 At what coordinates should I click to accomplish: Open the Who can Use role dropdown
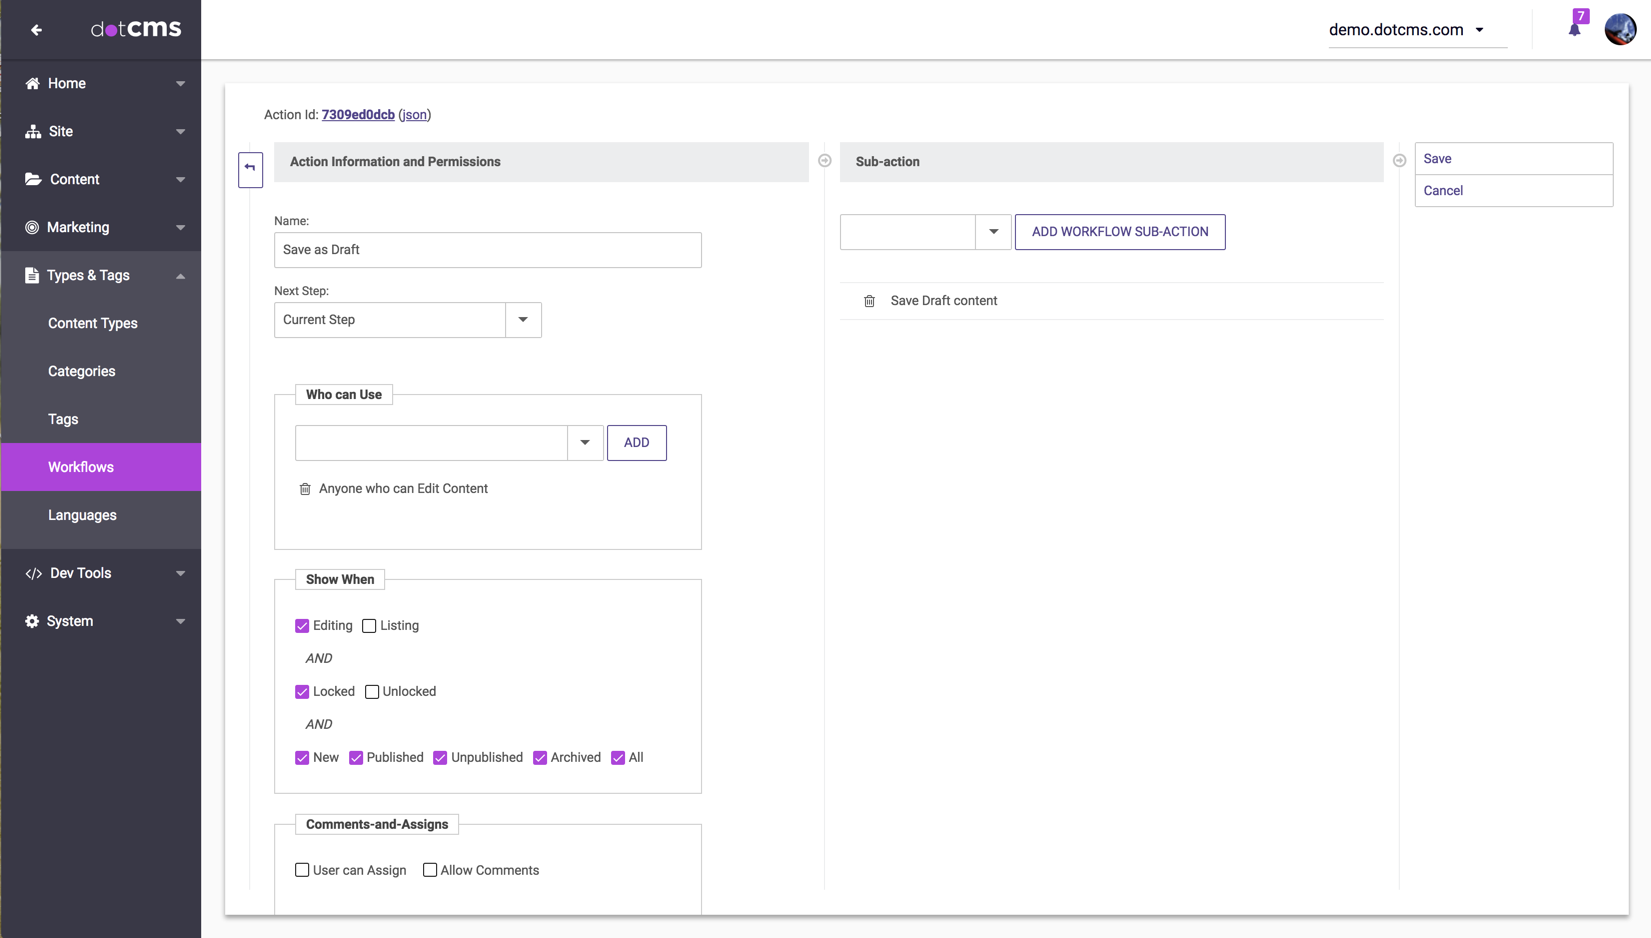[585, 443]
